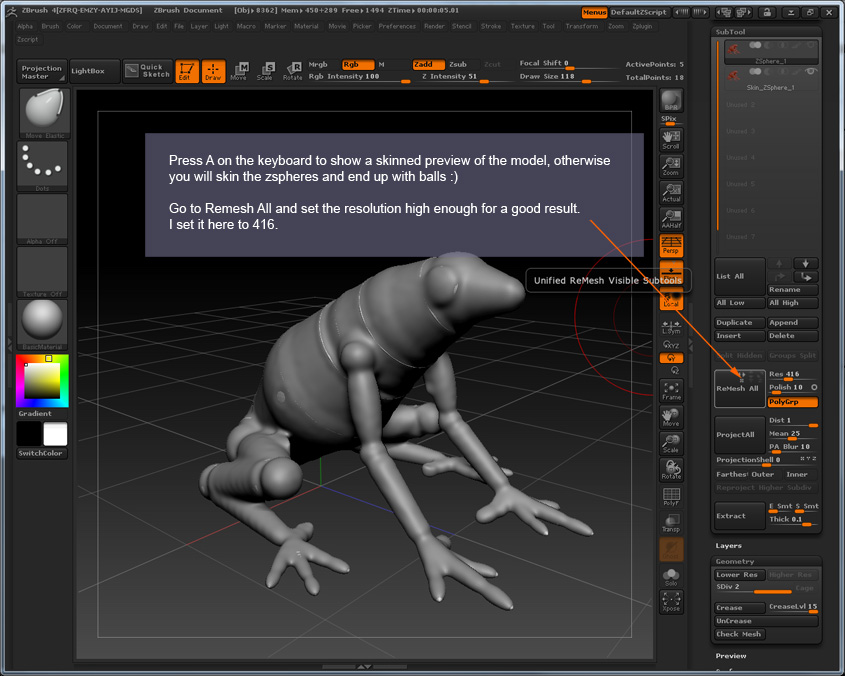
Task: Toggle visibility eye of Skin_ZSphere_1 subtool
Action: point(811,72)
